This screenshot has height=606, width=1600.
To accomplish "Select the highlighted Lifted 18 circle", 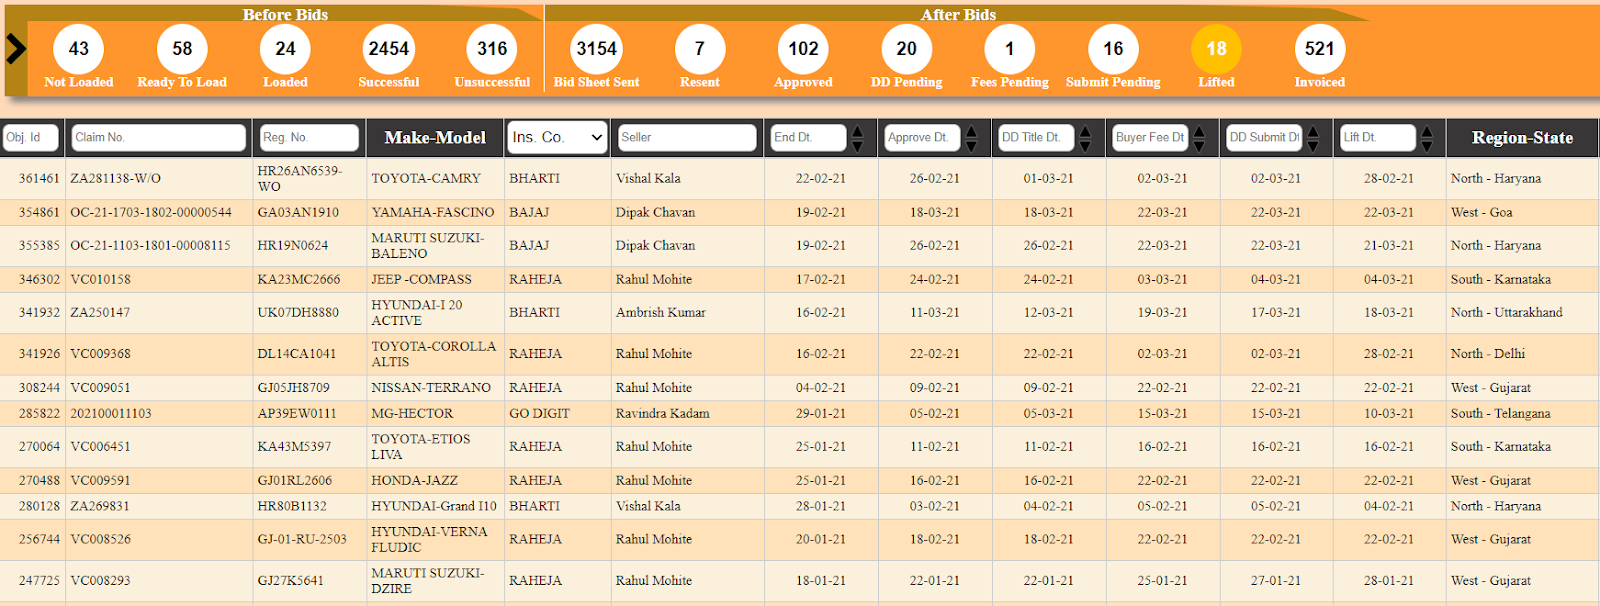I will [x=1216, y=49].
